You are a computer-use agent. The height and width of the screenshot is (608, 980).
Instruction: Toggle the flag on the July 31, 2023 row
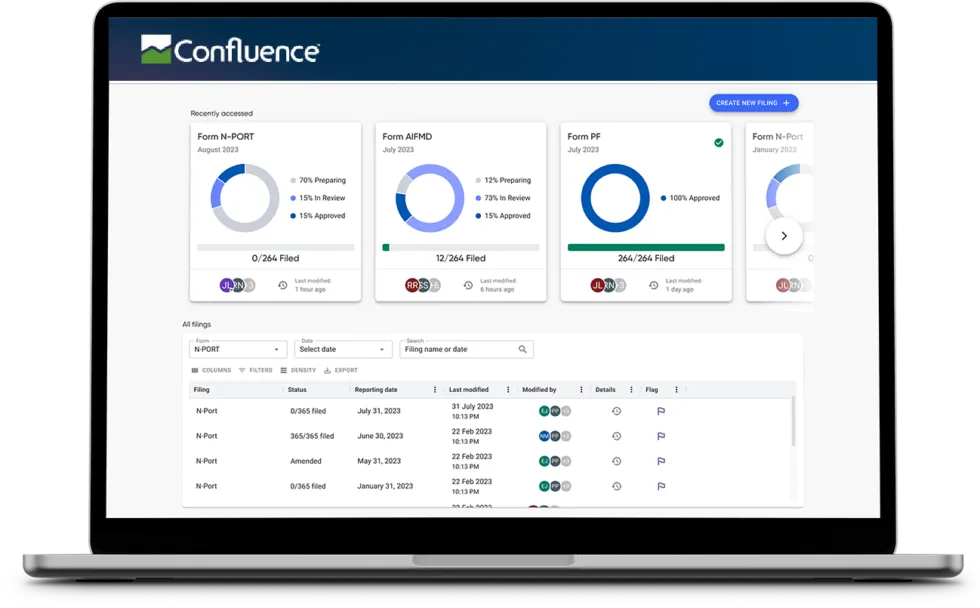click(661, 411)
